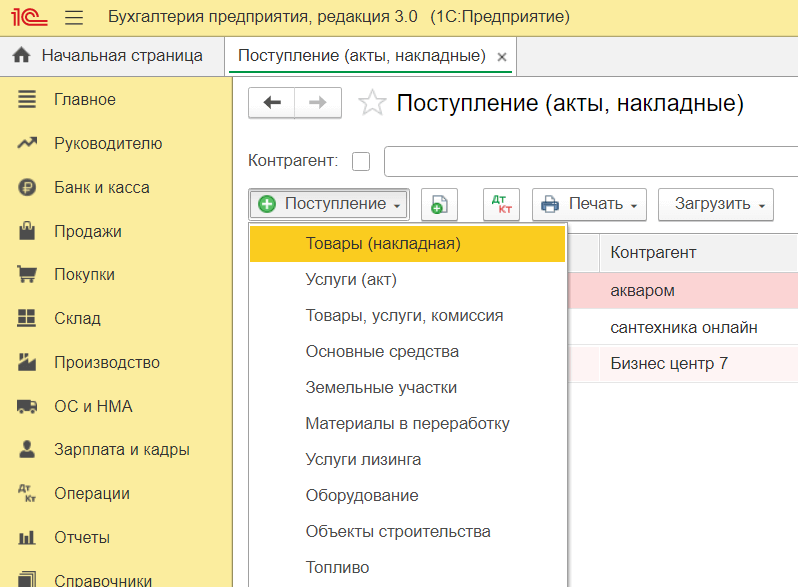Close the Поступление (акты, накладные) tab
This screenshot has height=587, width=798.
[502, 57]
